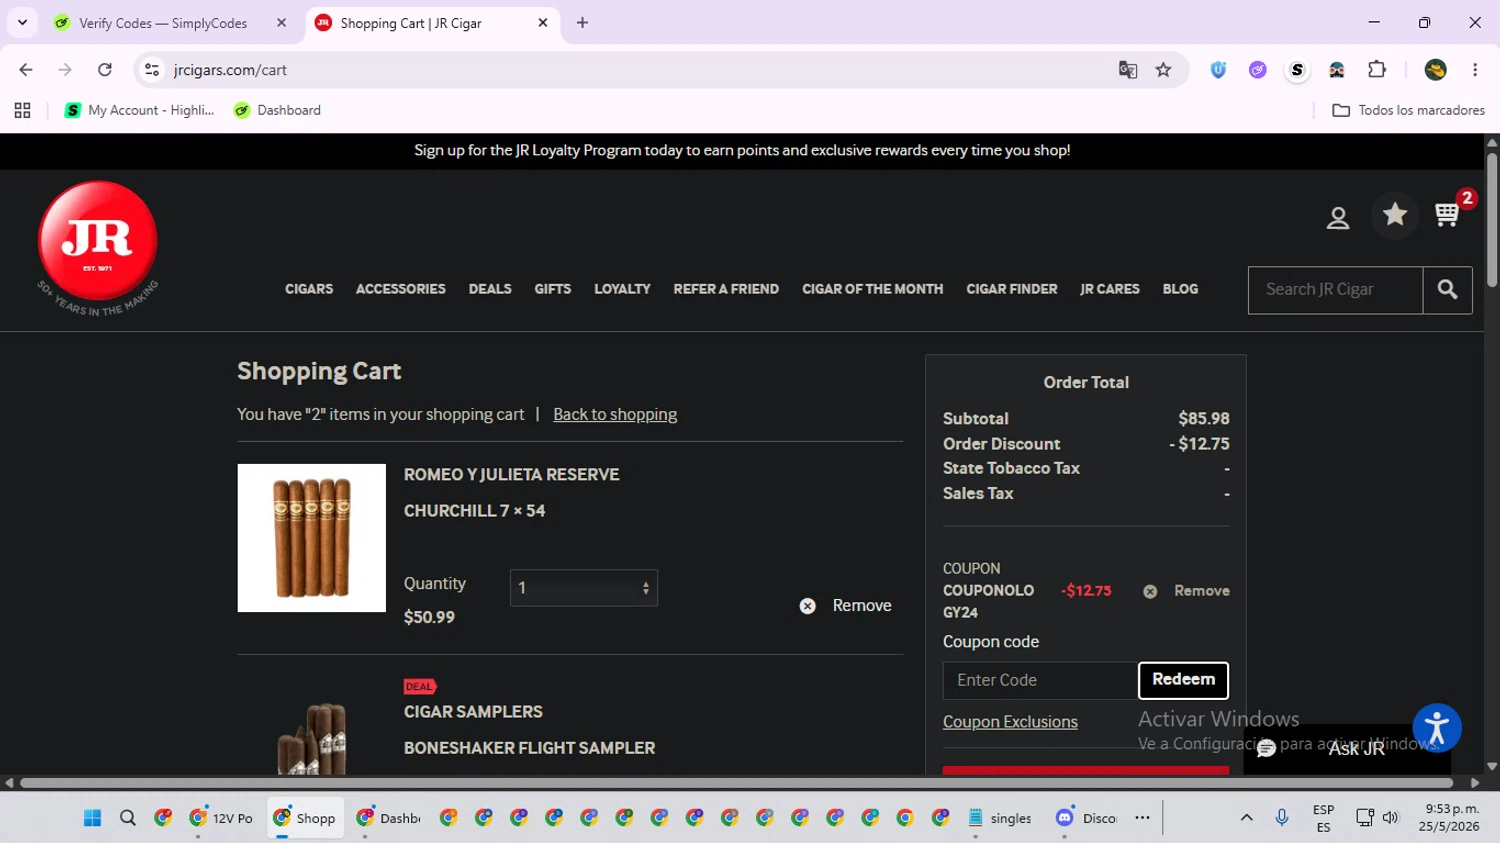Open the Windows Start menu
The width and height of the screenshot is (1500, 843).
(x=93, y=818)
